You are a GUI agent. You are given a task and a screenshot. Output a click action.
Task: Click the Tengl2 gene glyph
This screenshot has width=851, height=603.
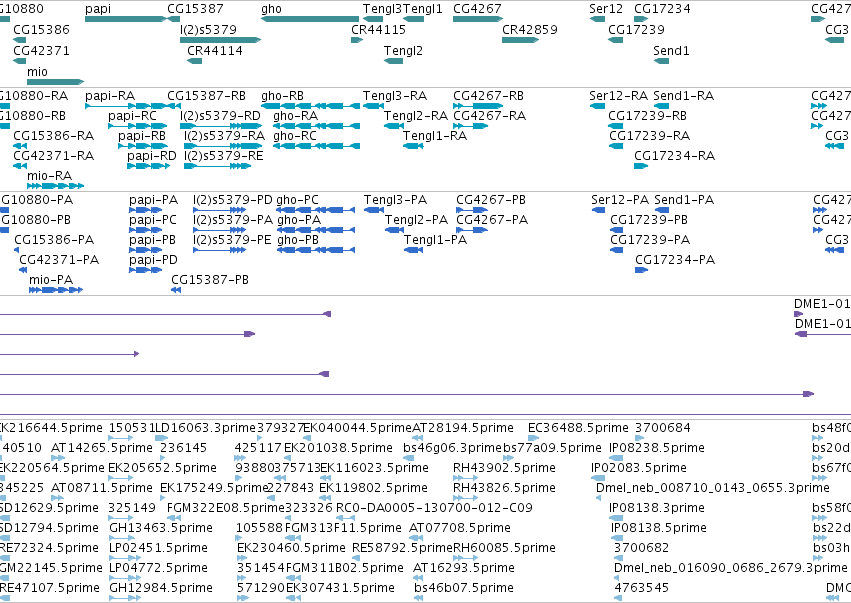click(x=393, y=61)
